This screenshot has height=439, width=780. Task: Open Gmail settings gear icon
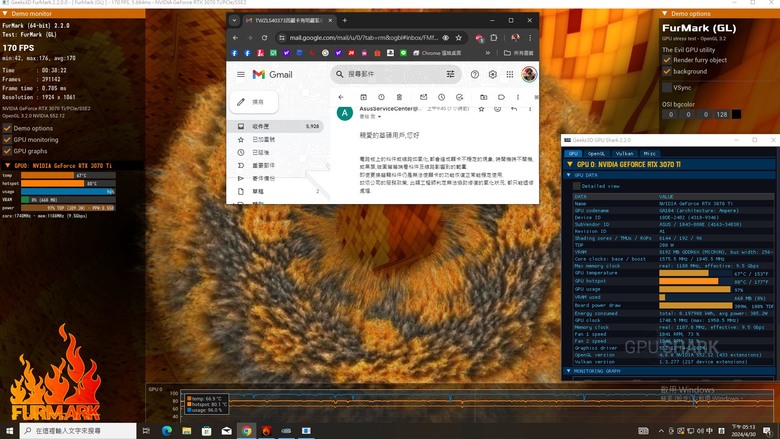pos(492,75)
